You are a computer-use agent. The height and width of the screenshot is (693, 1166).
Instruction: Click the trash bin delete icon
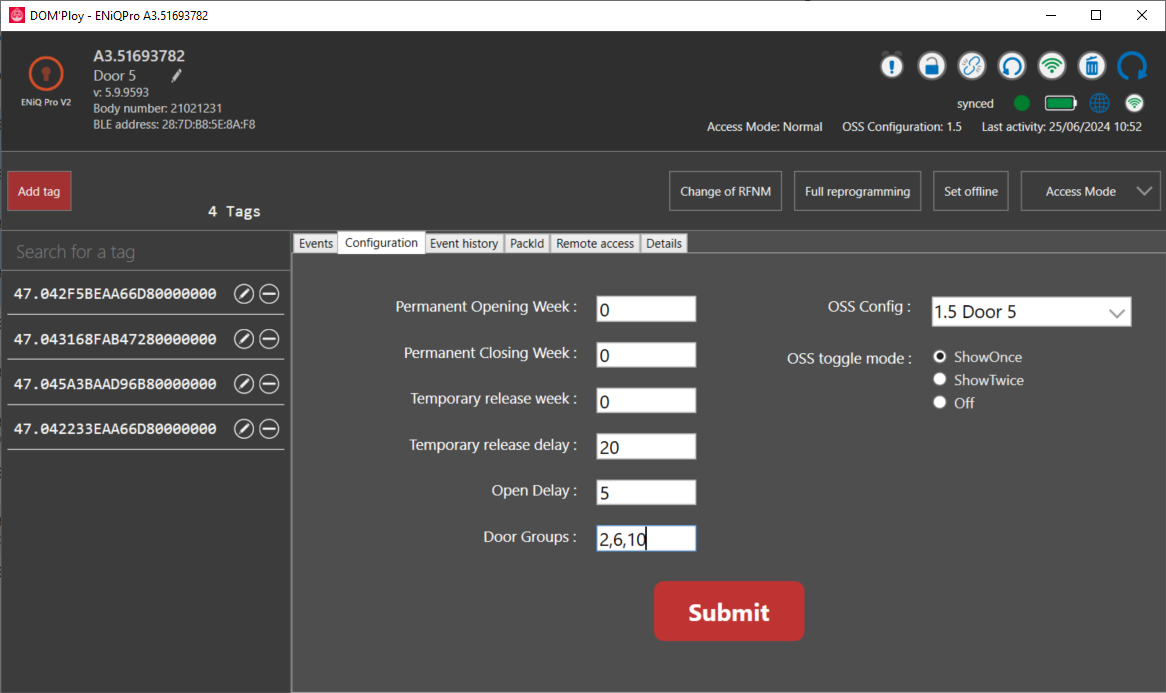[x=1092, y=66]
